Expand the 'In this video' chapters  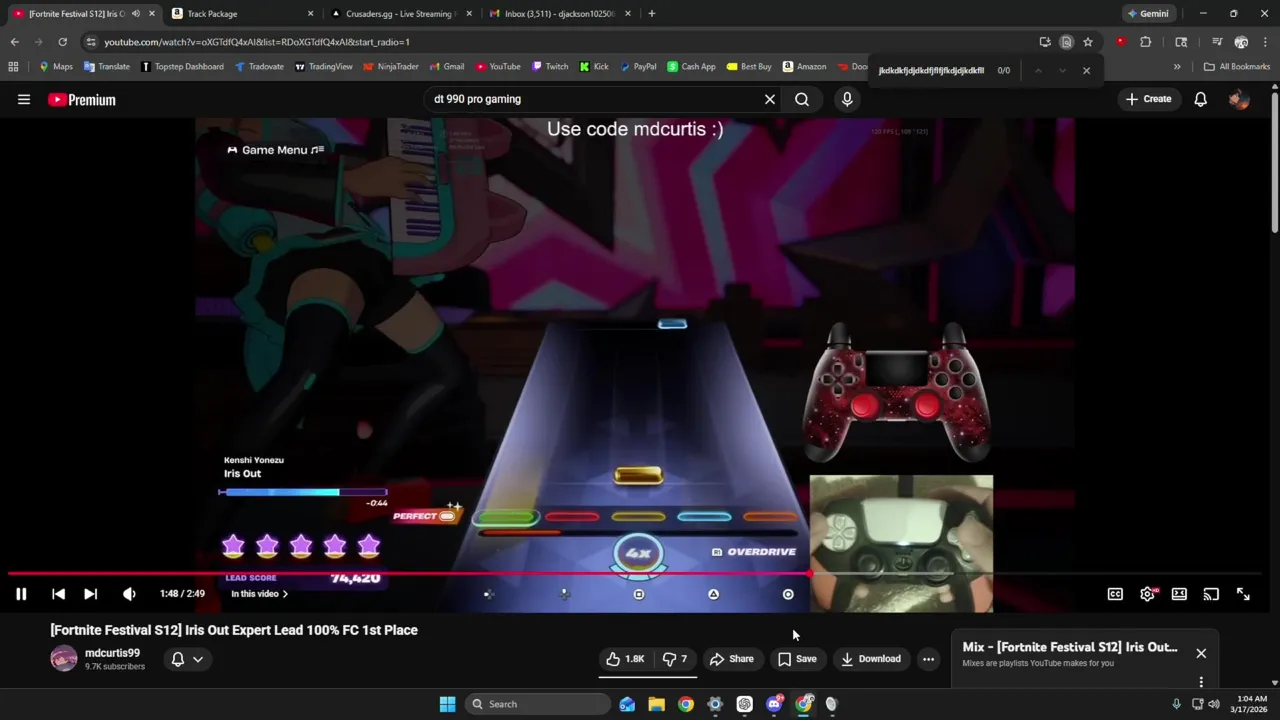(x=260, y=594)
